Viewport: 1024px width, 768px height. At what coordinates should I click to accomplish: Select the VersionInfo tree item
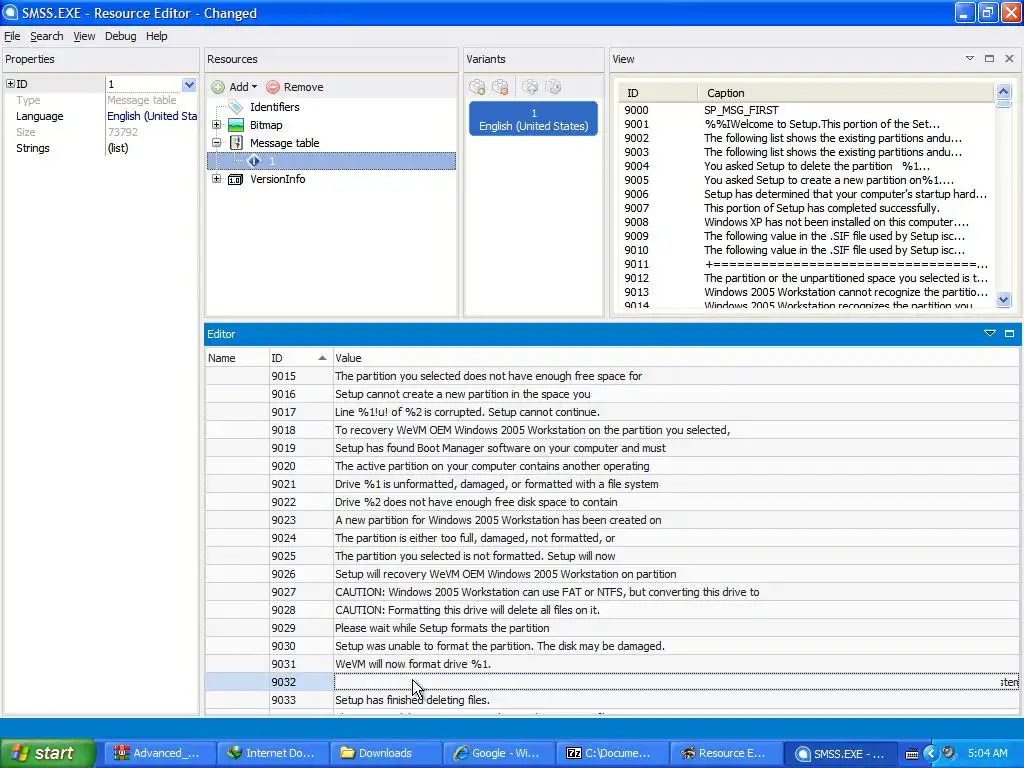click(x=278, y=179)
